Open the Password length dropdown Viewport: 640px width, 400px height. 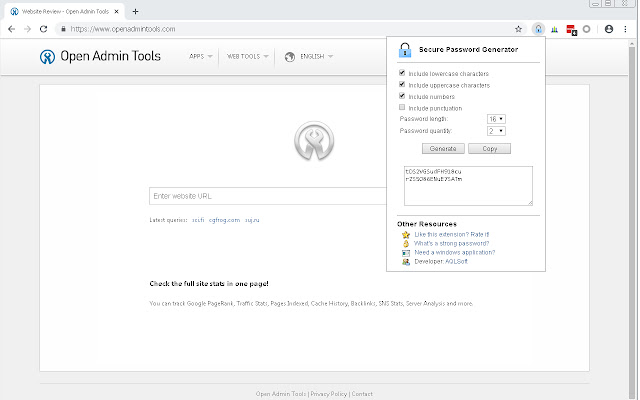[496, 119]
